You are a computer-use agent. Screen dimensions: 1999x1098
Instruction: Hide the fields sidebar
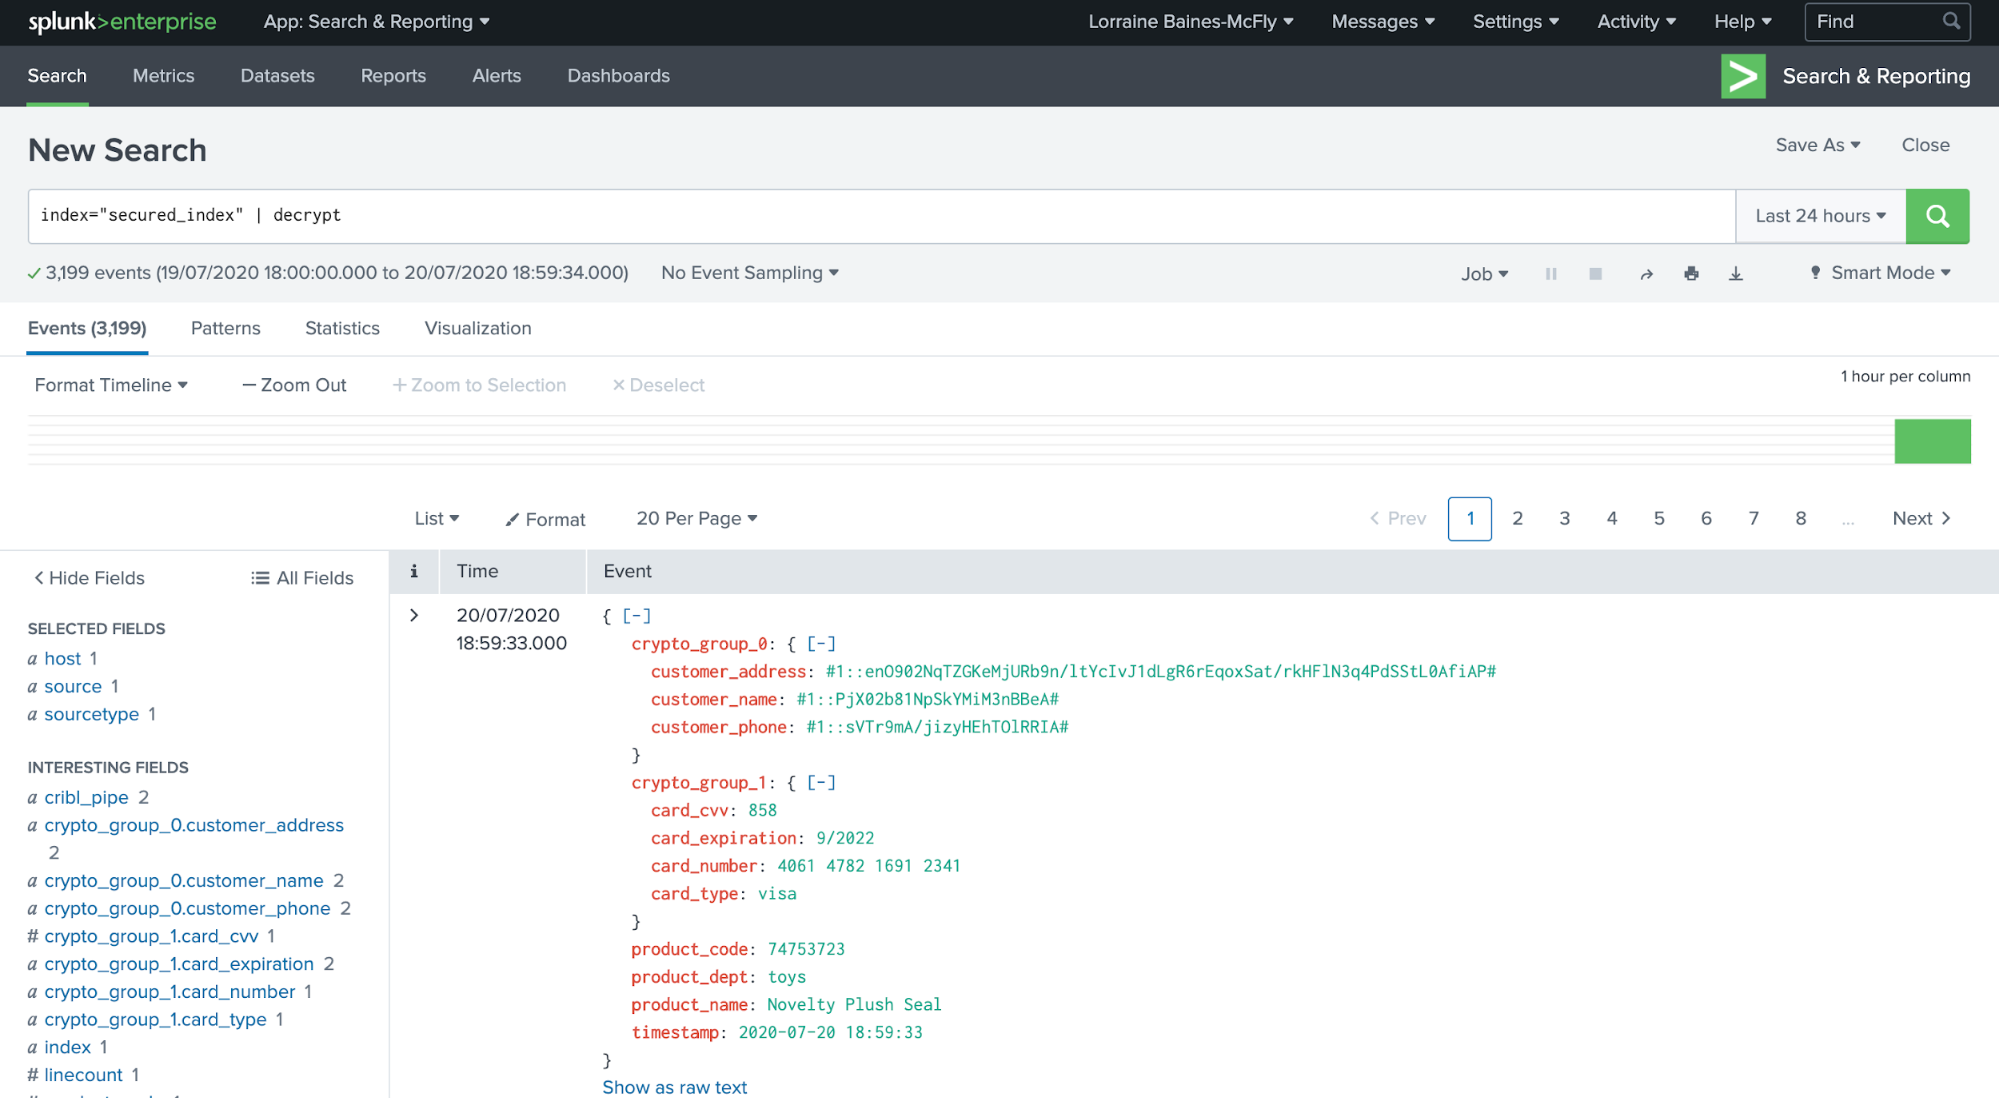[89, 578]
